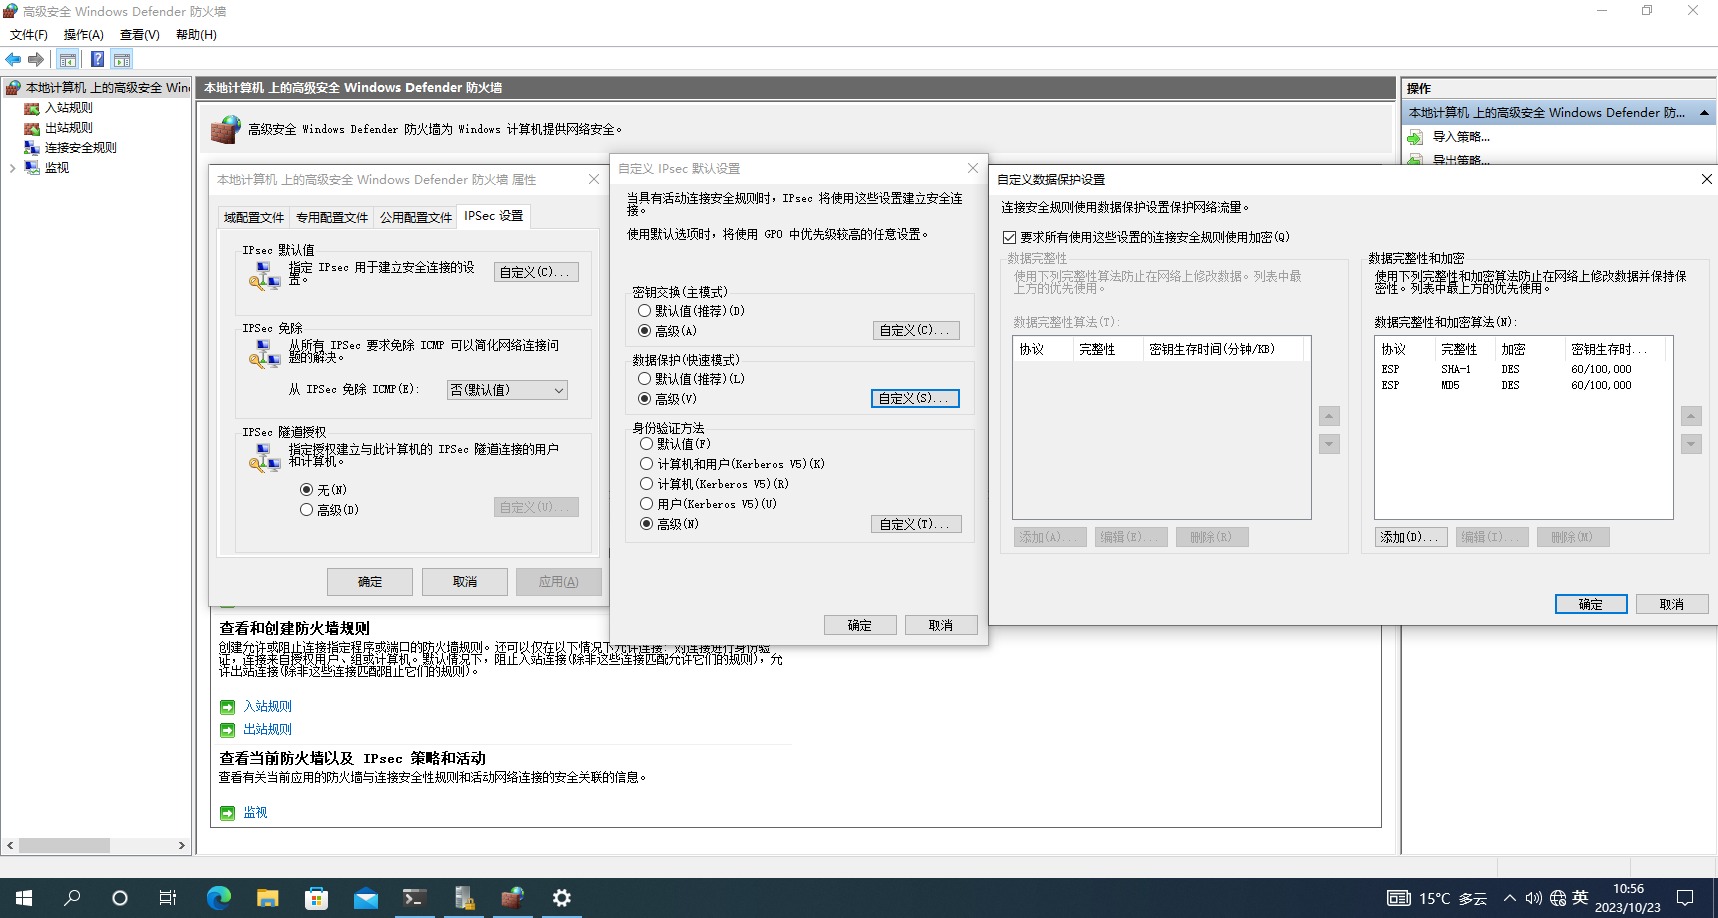Cancel the 自定义 IPsec 默认设置 dialog
This screenshot has width=1718, height=918.
941,625
